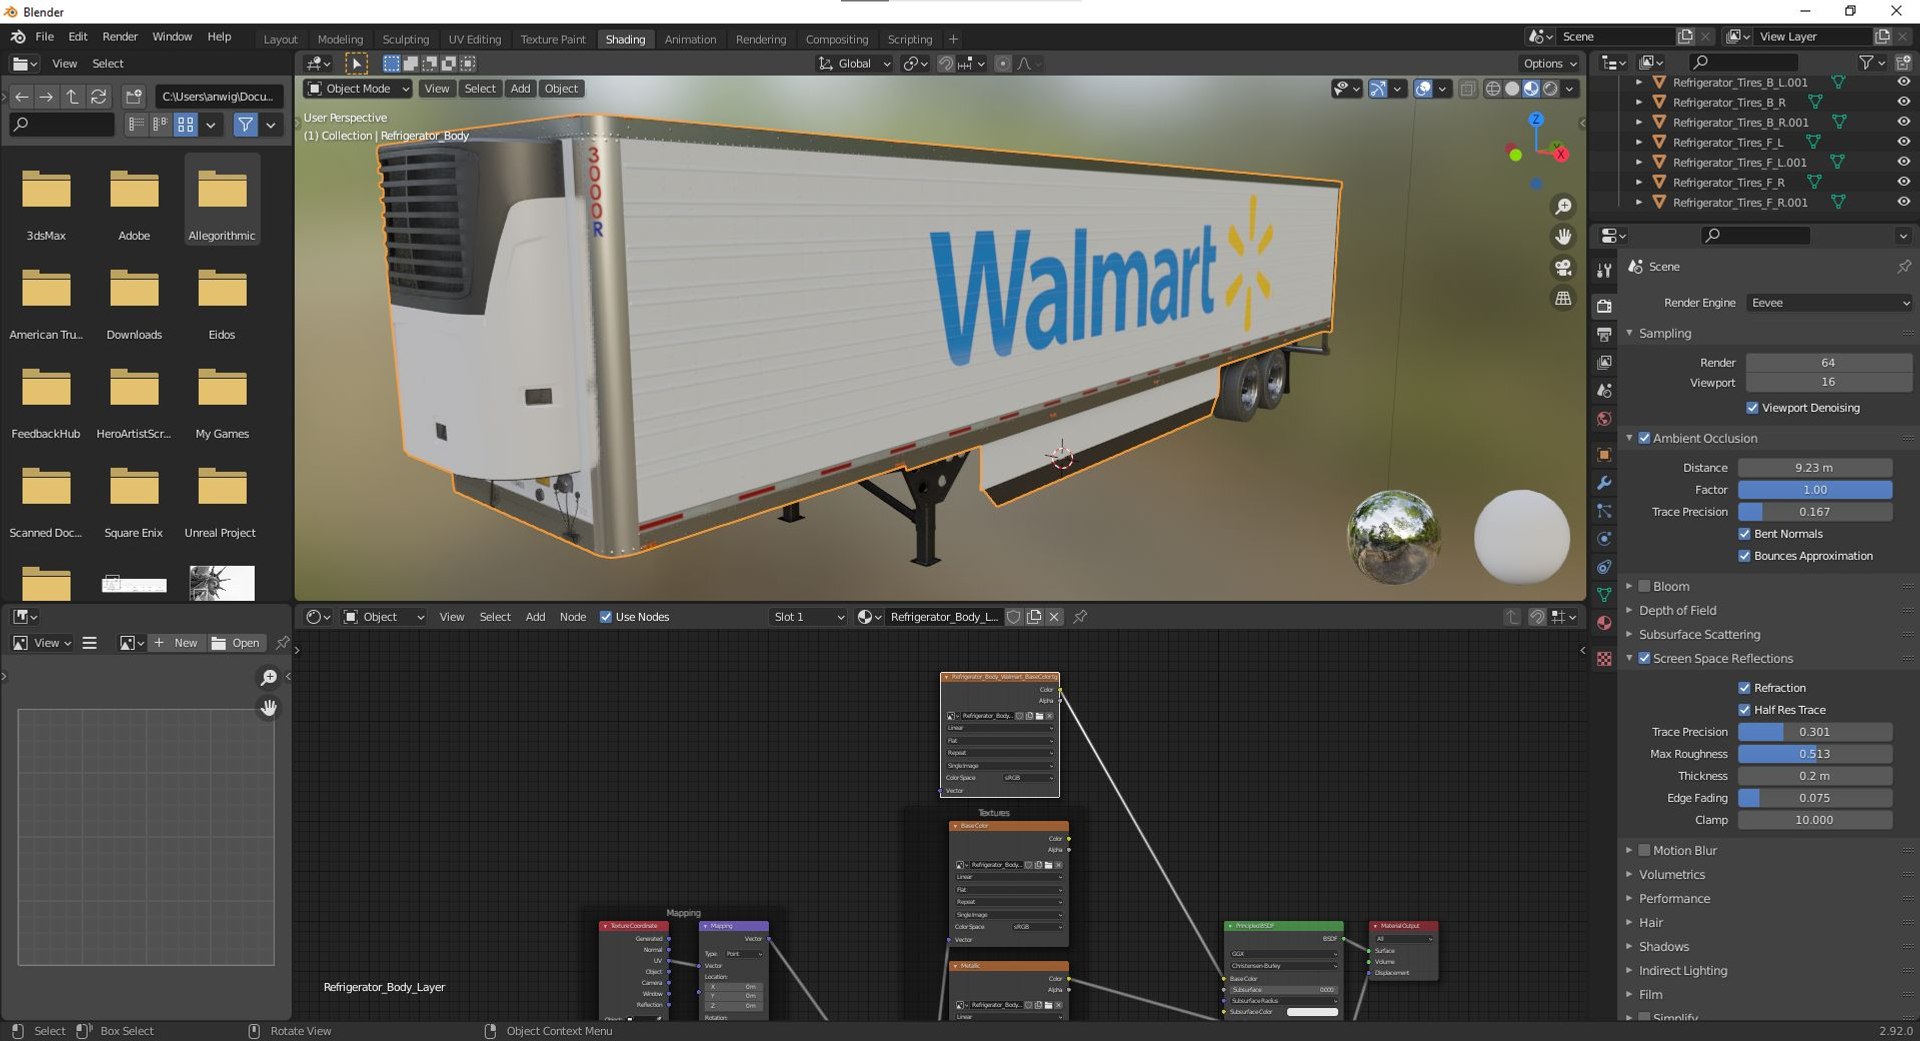Open outliner filter funnel

click(1866, 63)
